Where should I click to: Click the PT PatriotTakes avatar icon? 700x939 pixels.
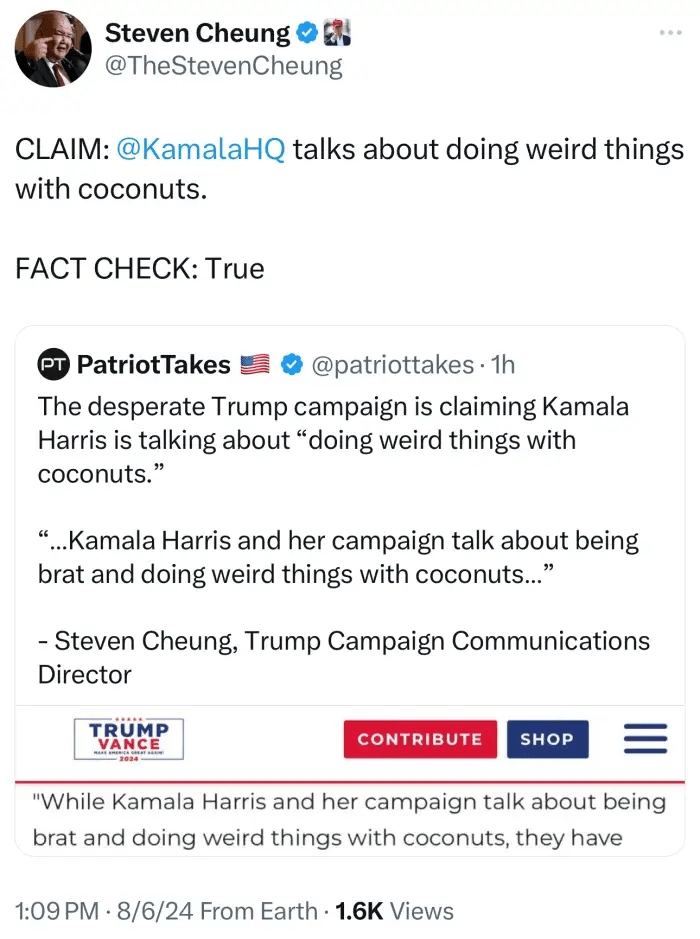pyautogui.click(x=53, y=365)
